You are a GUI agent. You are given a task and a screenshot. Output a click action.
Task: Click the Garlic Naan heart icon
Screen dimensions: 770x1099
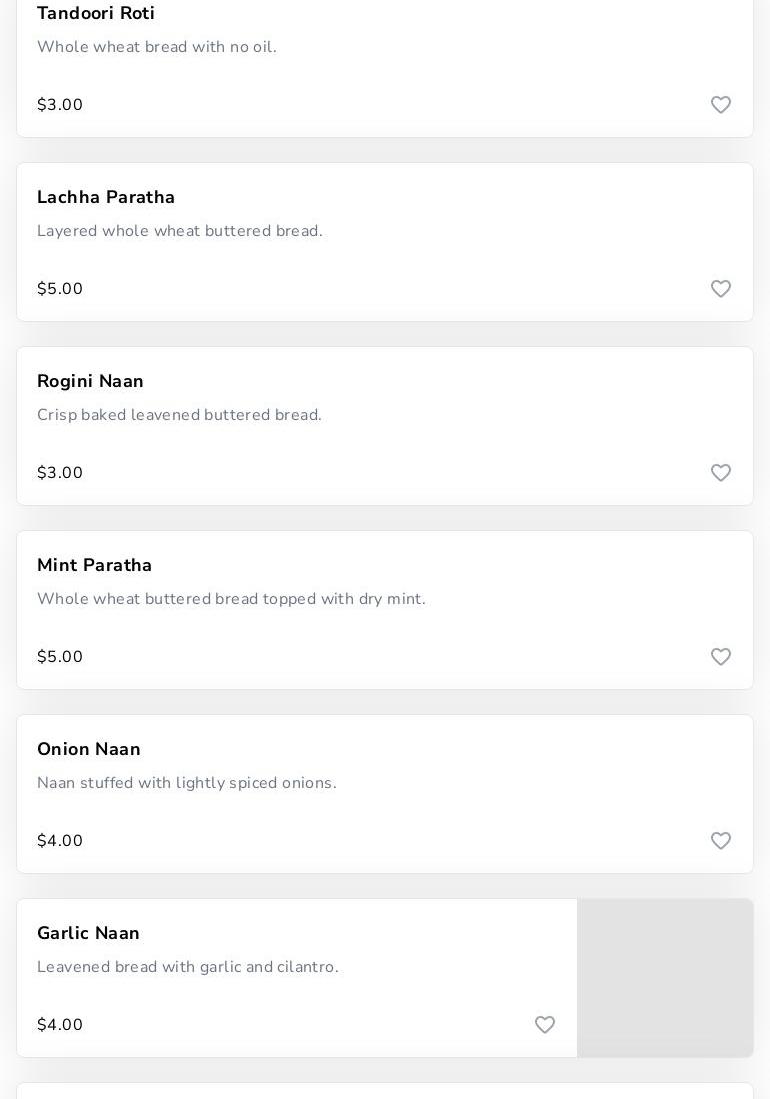(x=545, y=1025)
